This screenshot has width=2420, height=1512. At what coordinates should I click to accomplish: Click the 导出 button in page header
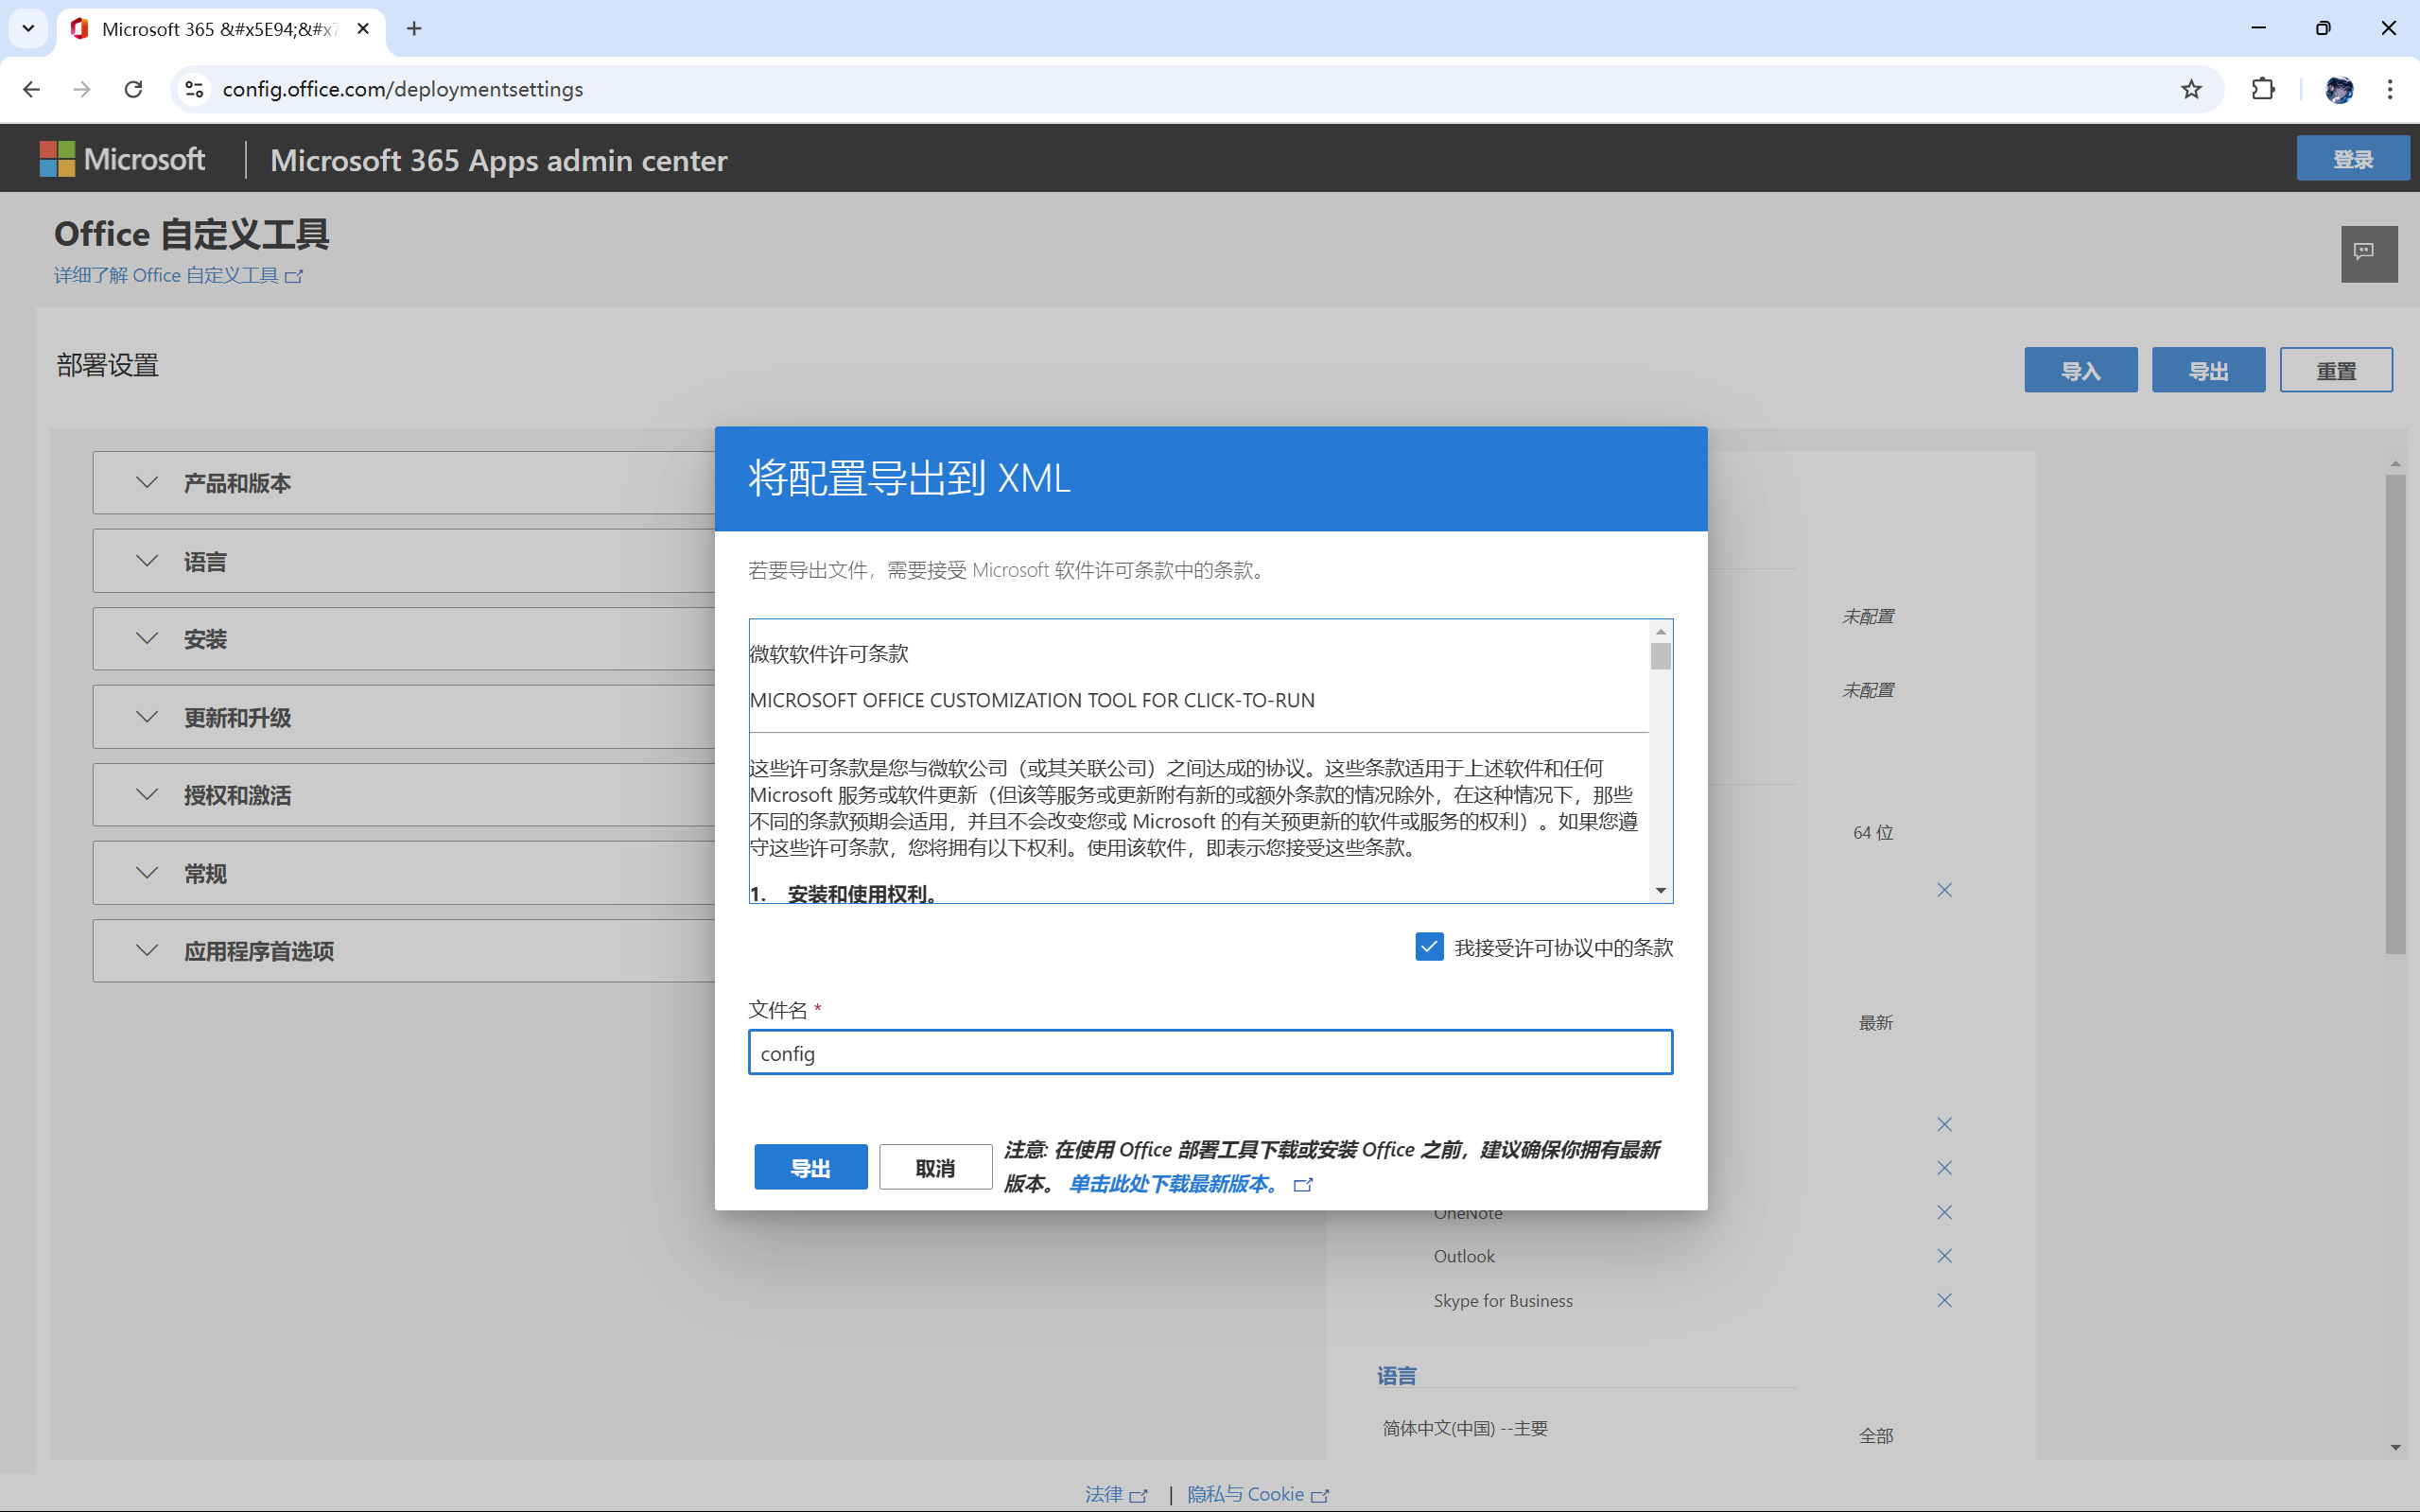(x=2208, y=370)
